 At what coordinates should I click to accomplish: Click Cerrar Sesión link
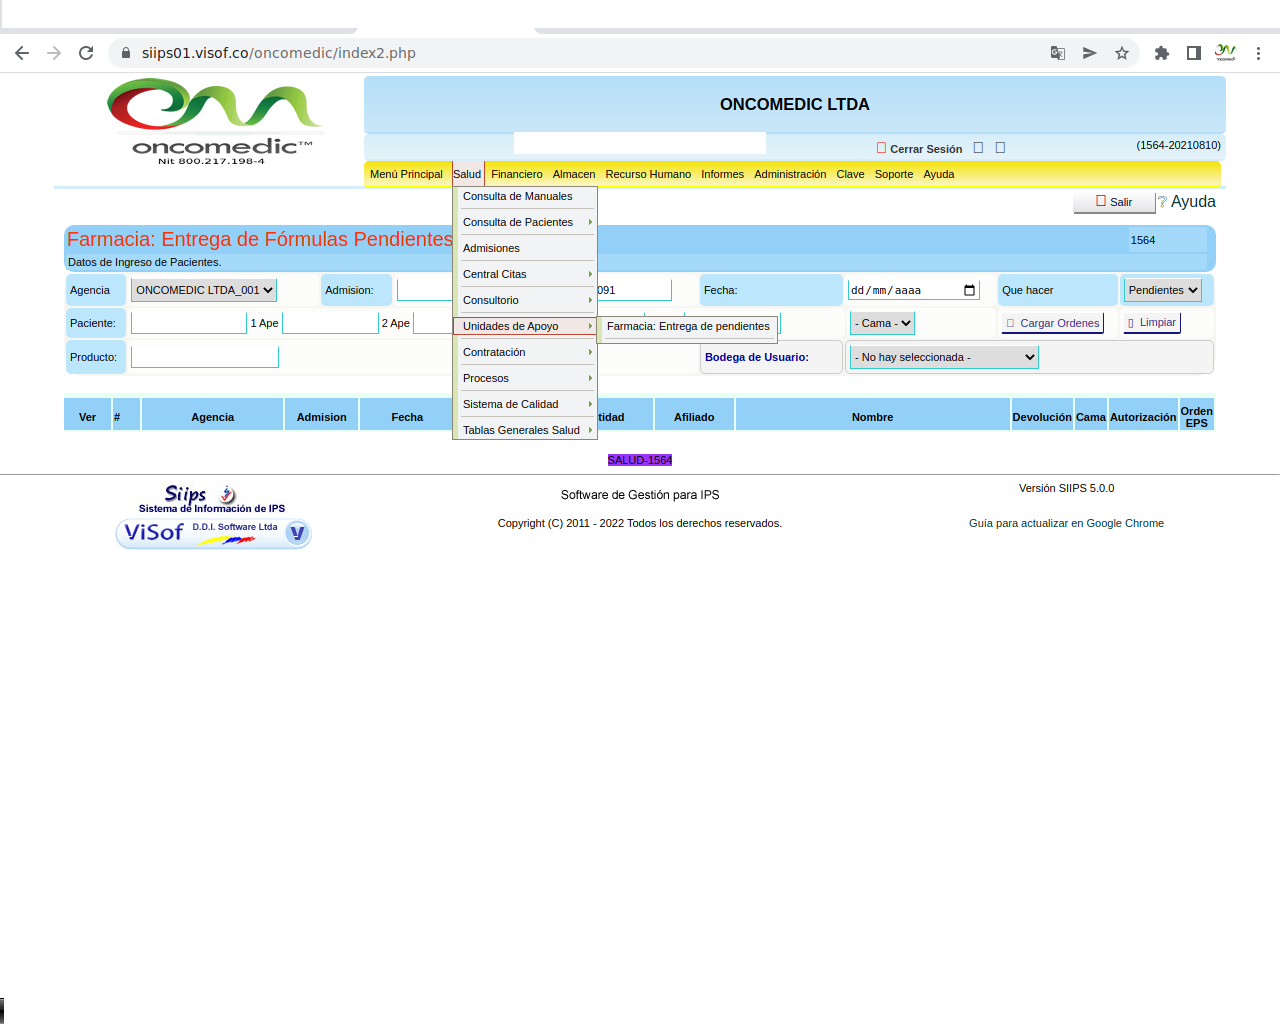[x=925, y=149]
